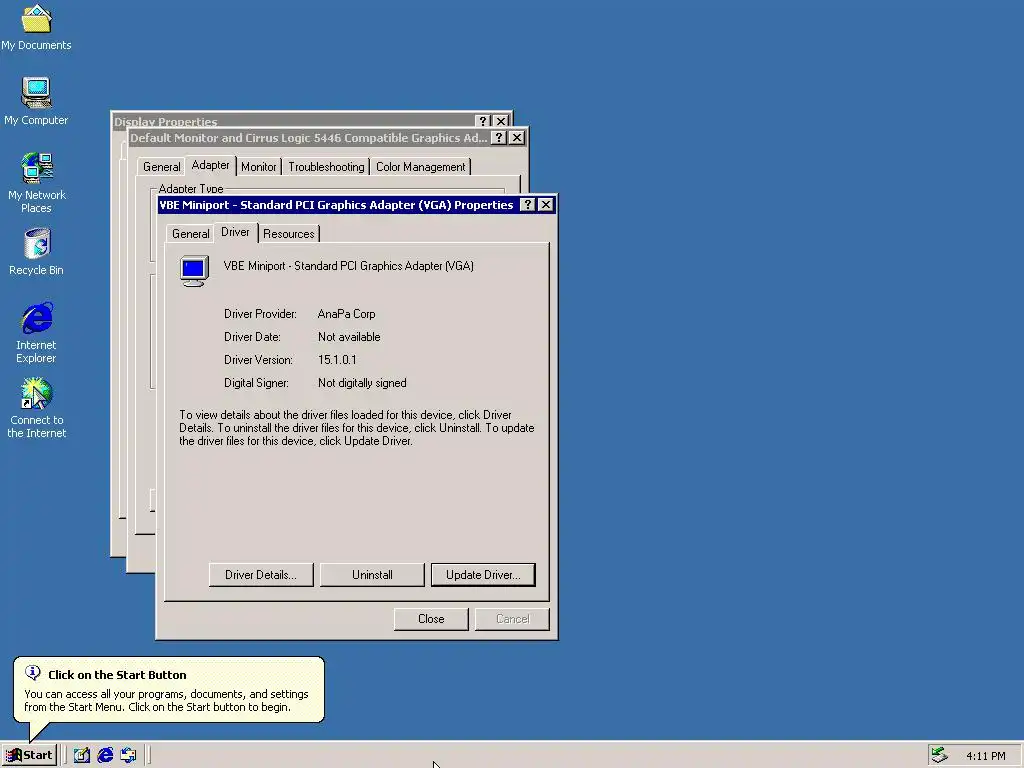Open the Resources tab
The image size is (1024, 768).
289,234
